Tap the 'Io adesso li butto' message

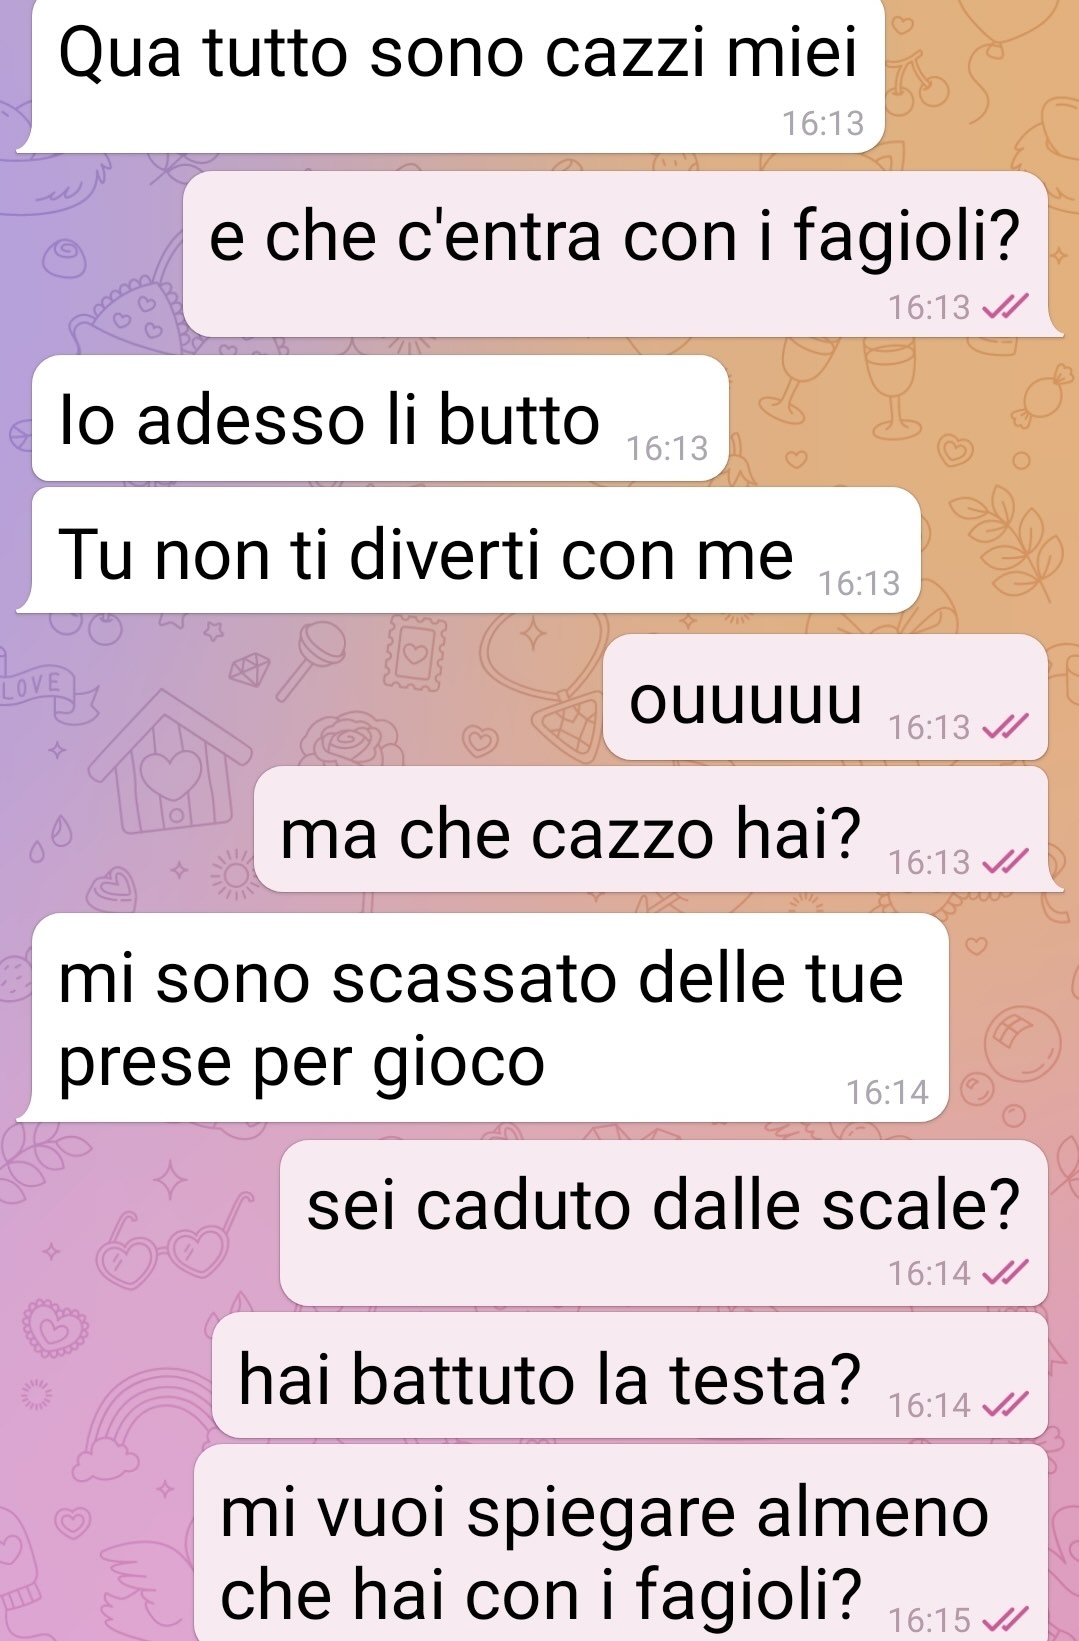click(x=380, y=419)
